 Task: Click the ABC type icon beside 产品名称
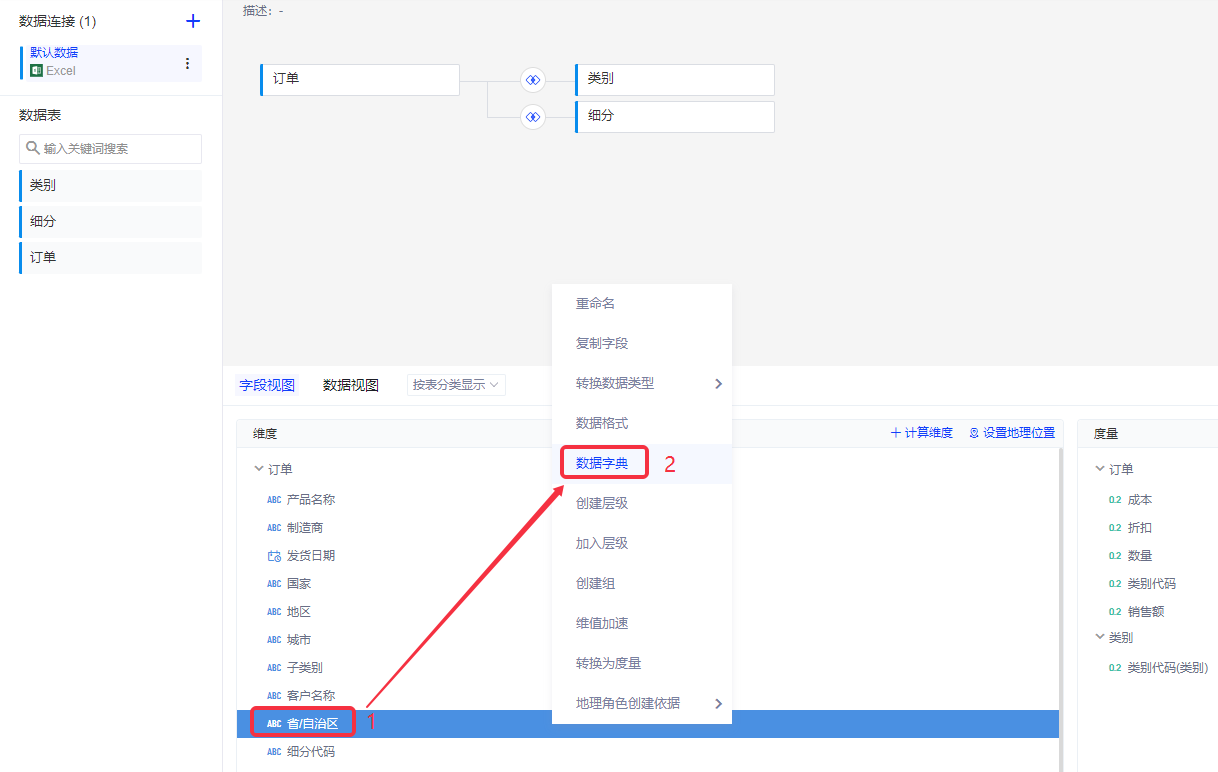[274, 500]
